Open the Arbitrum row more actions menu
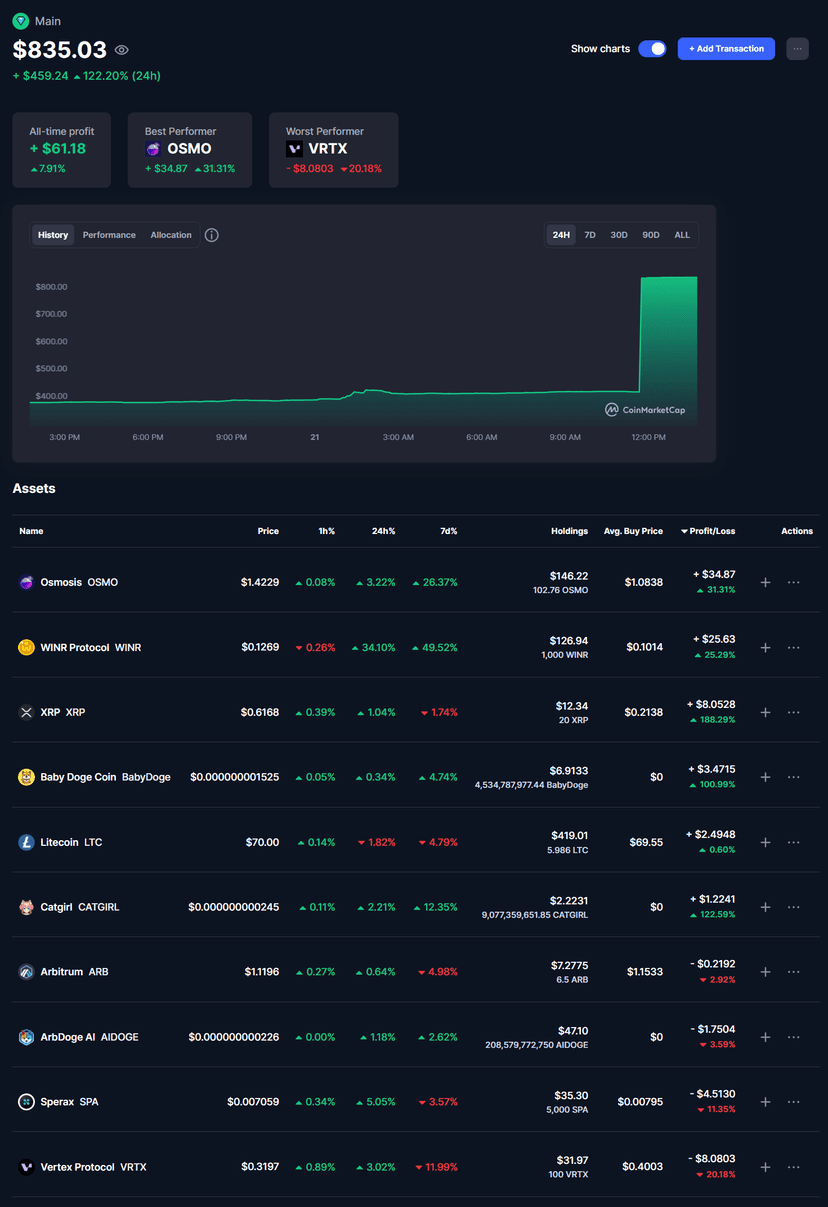 [794, 972]
